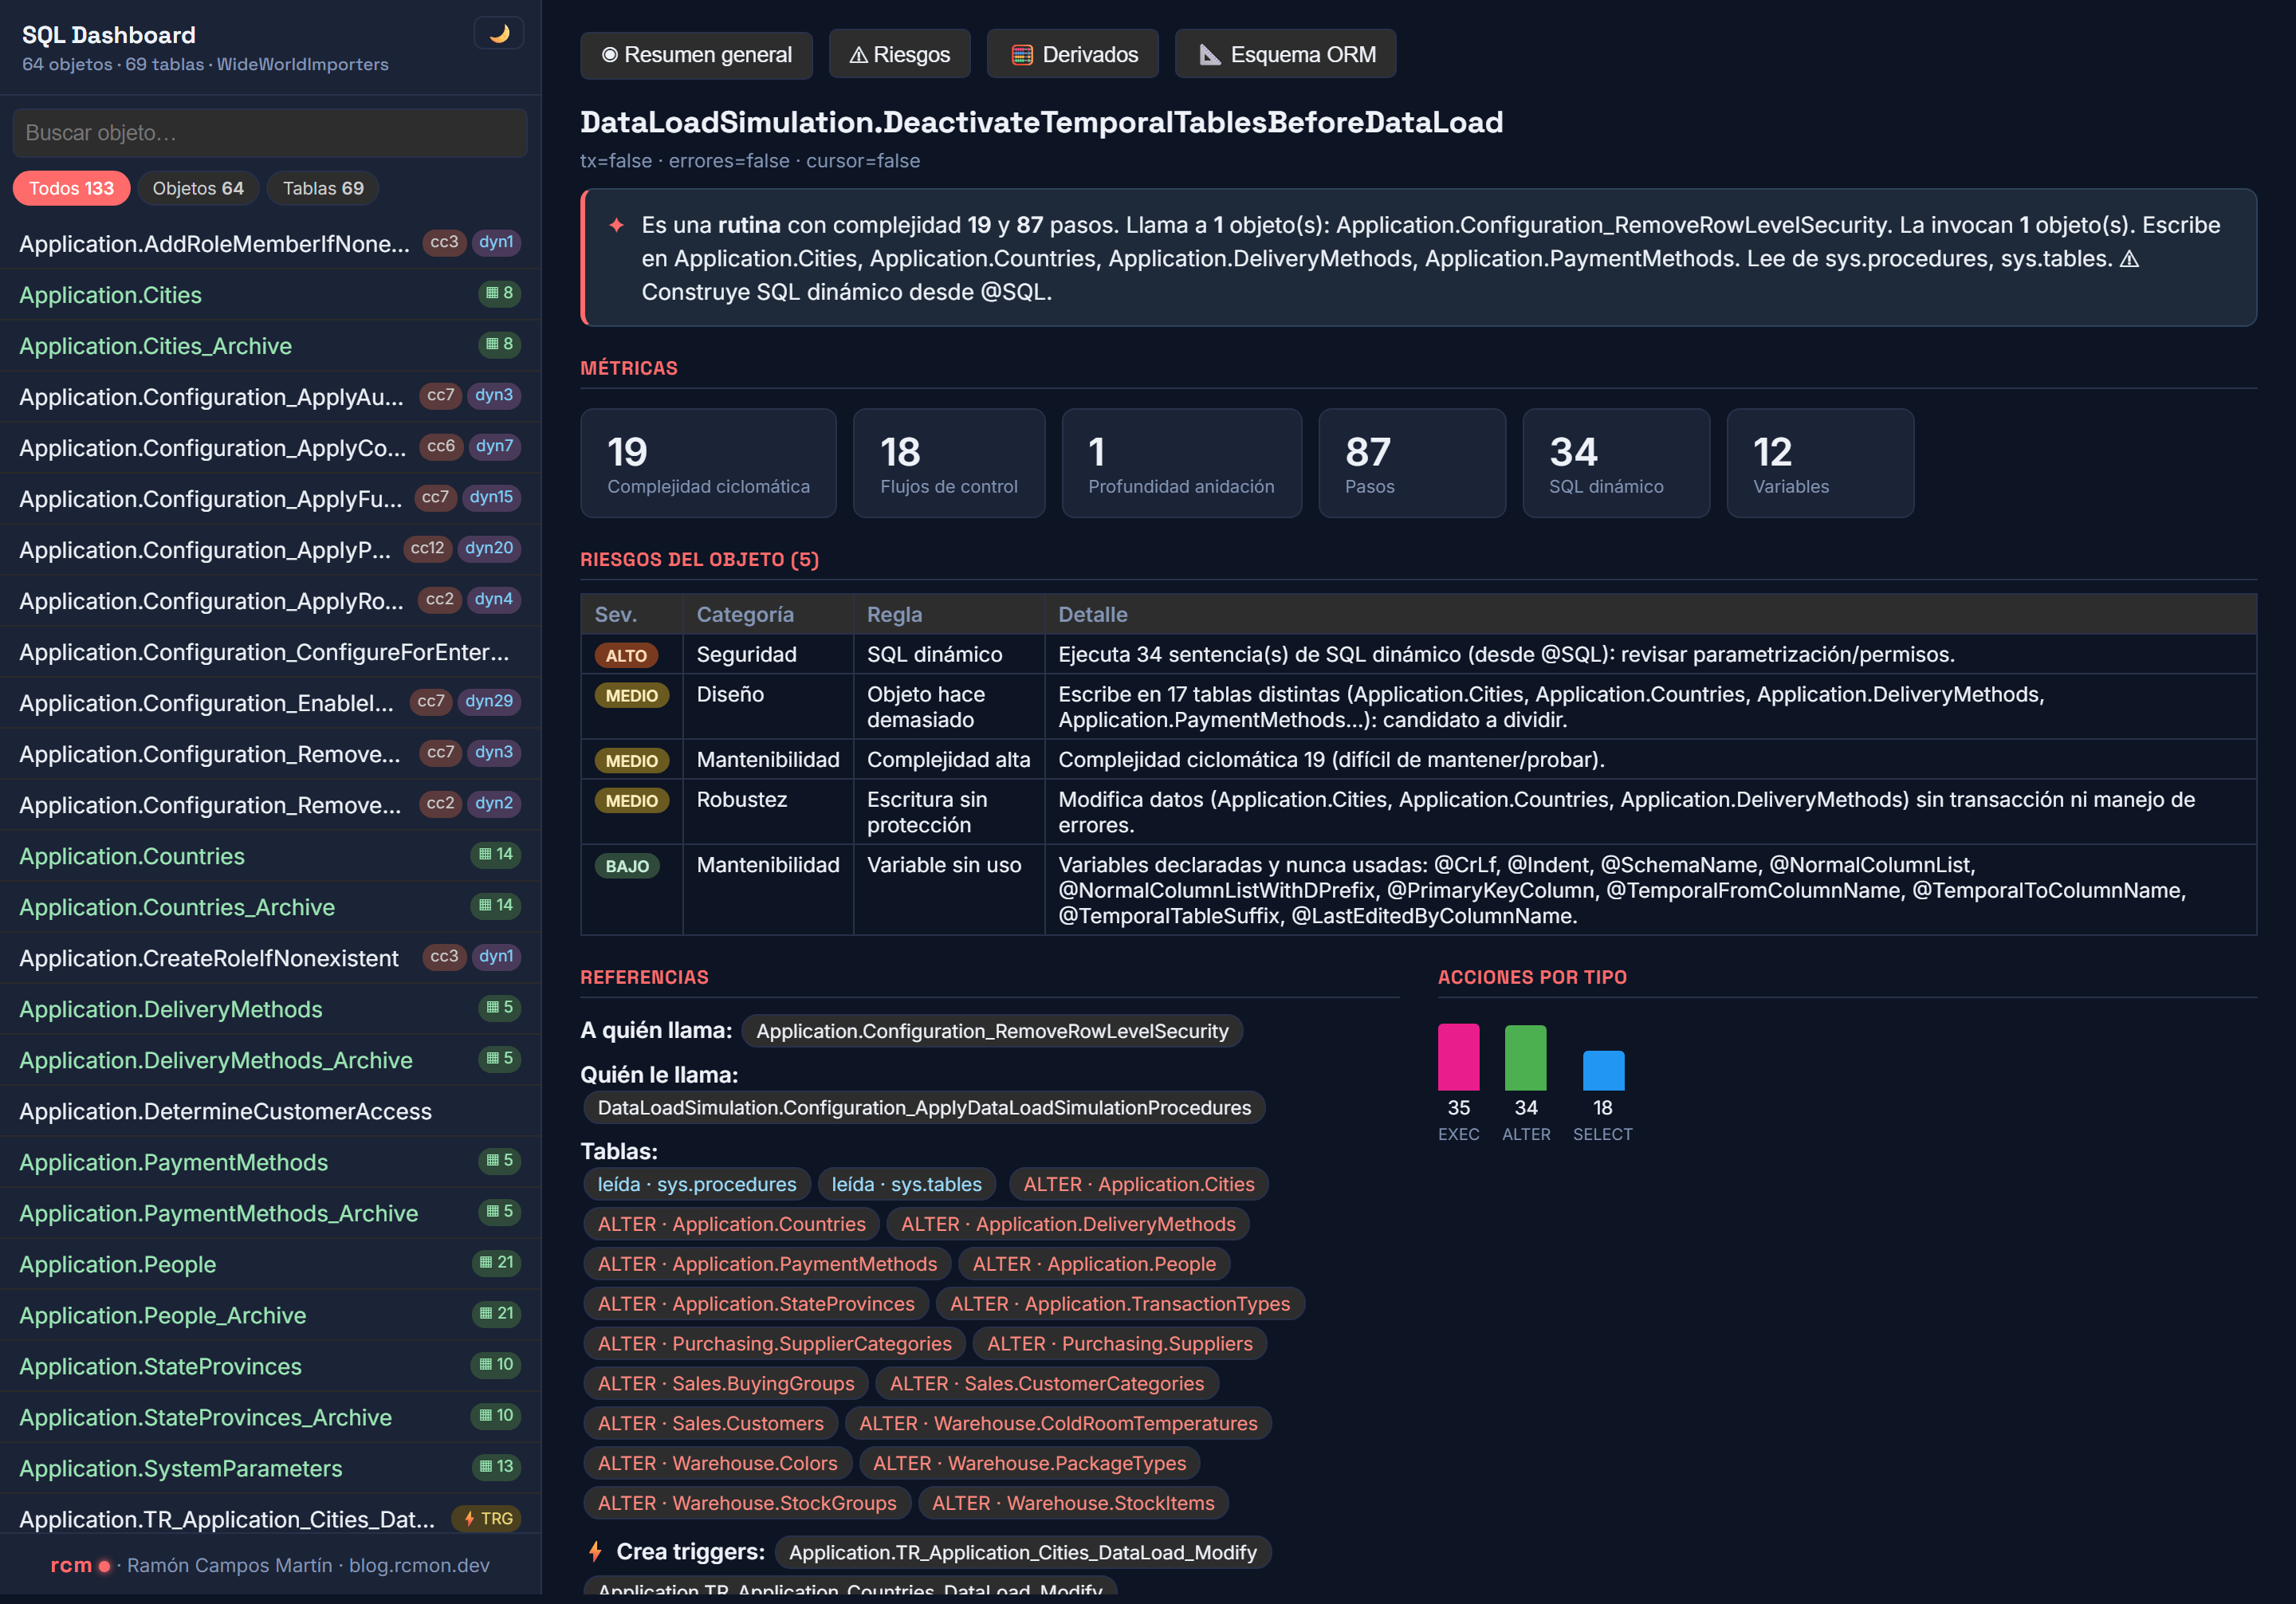Viewport: 2296px width, 1604px height.
Task: Click ALTER · Warehouse.ColdRoomTemperatures chip
Action: click(x=1058, y=1424)
